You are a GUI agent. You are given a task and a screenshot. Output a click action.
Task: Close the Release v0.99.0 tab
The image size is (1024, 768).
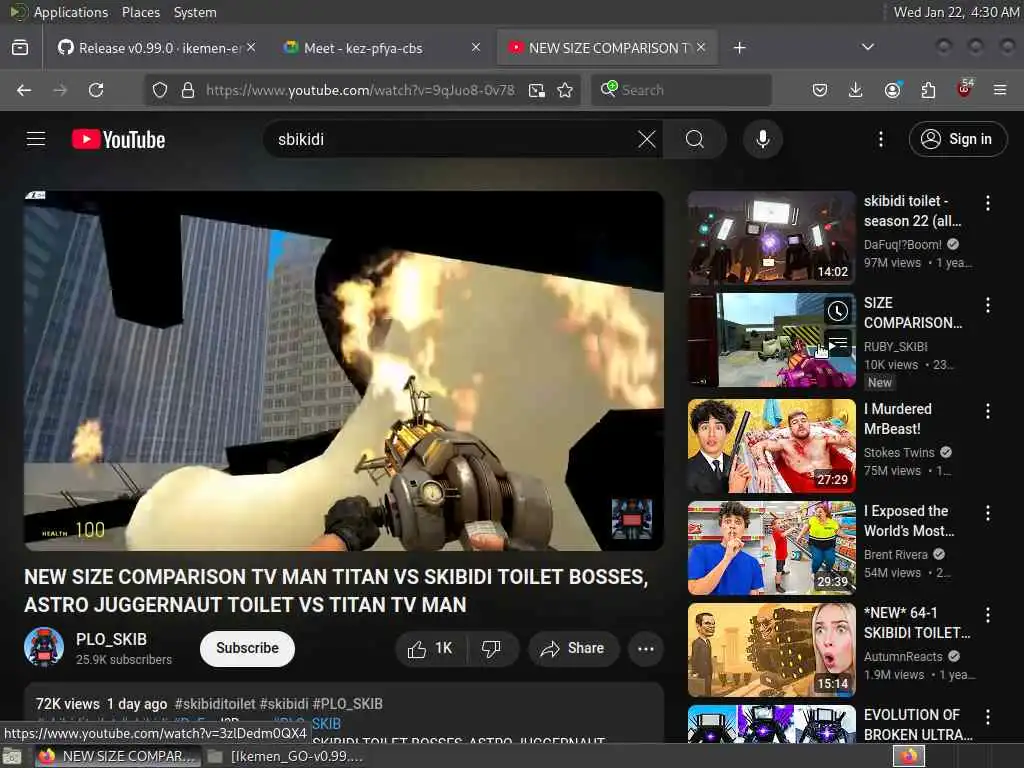click(x=251, y=47)
